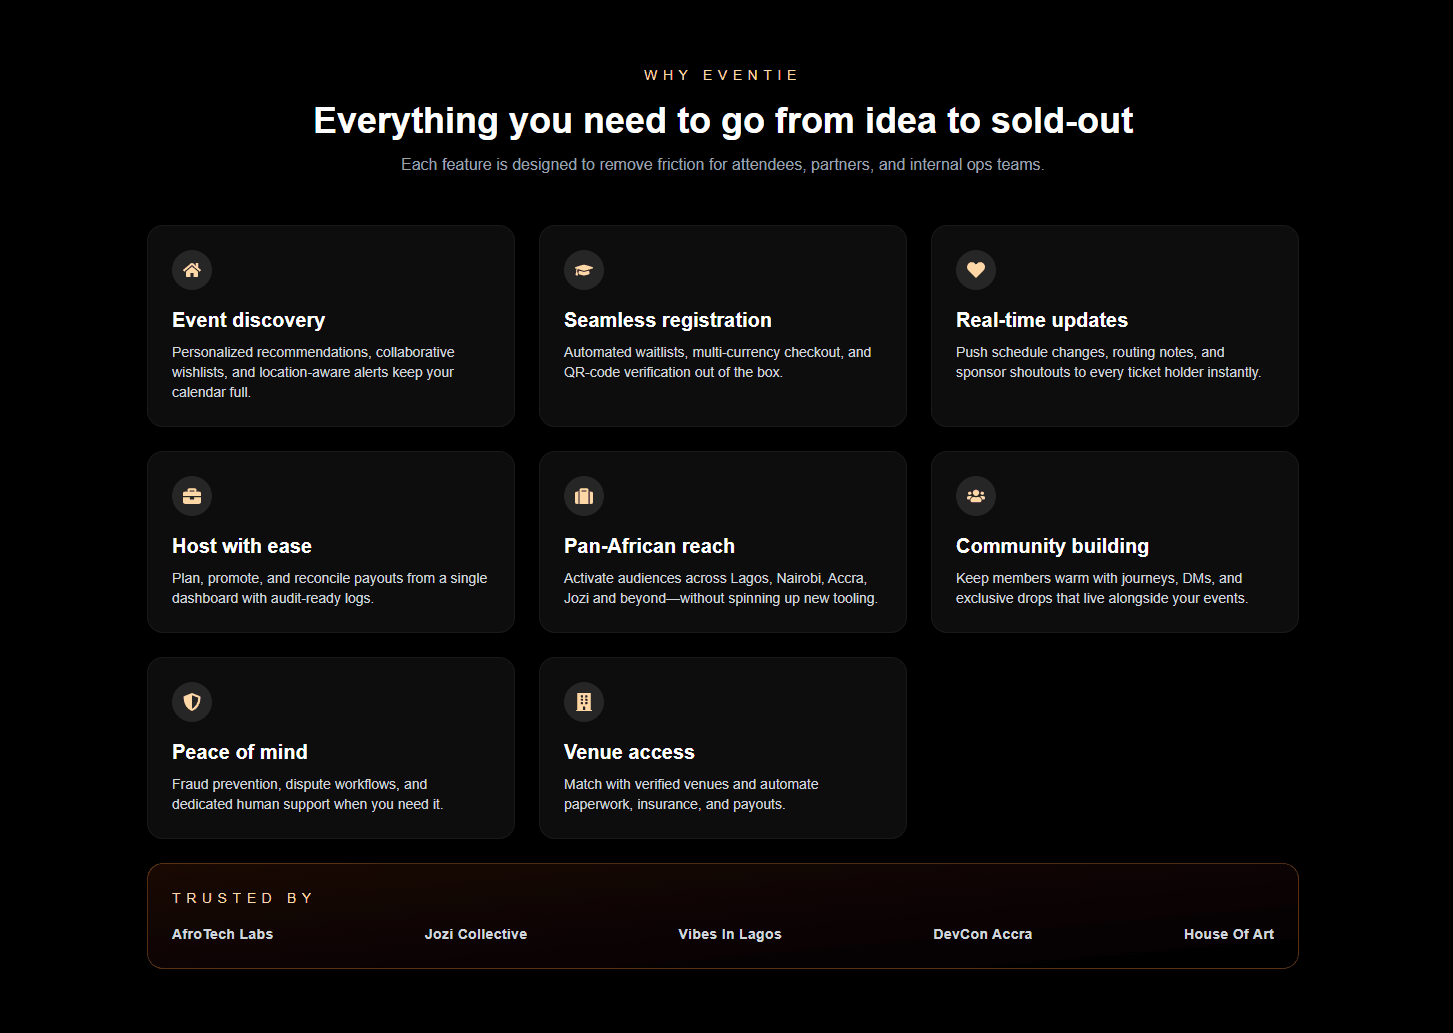Click the shield icon on Peace of mind card
The width and height of the screenshot is (1453, 1033).
[x=192, y=702]
